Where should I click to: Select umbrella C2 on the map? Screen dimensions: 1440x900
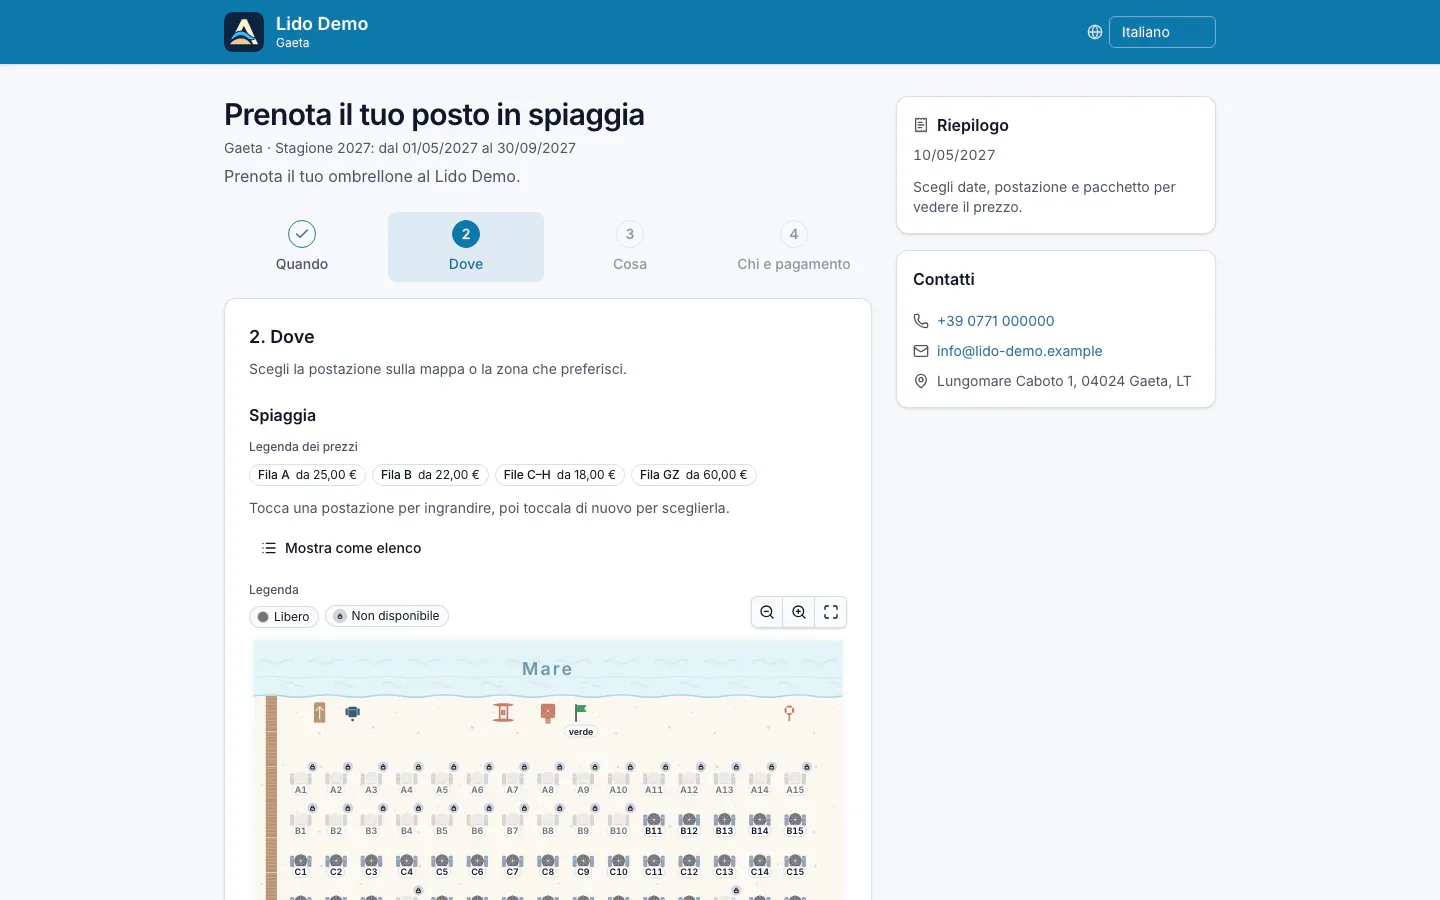tap(336, 864)
